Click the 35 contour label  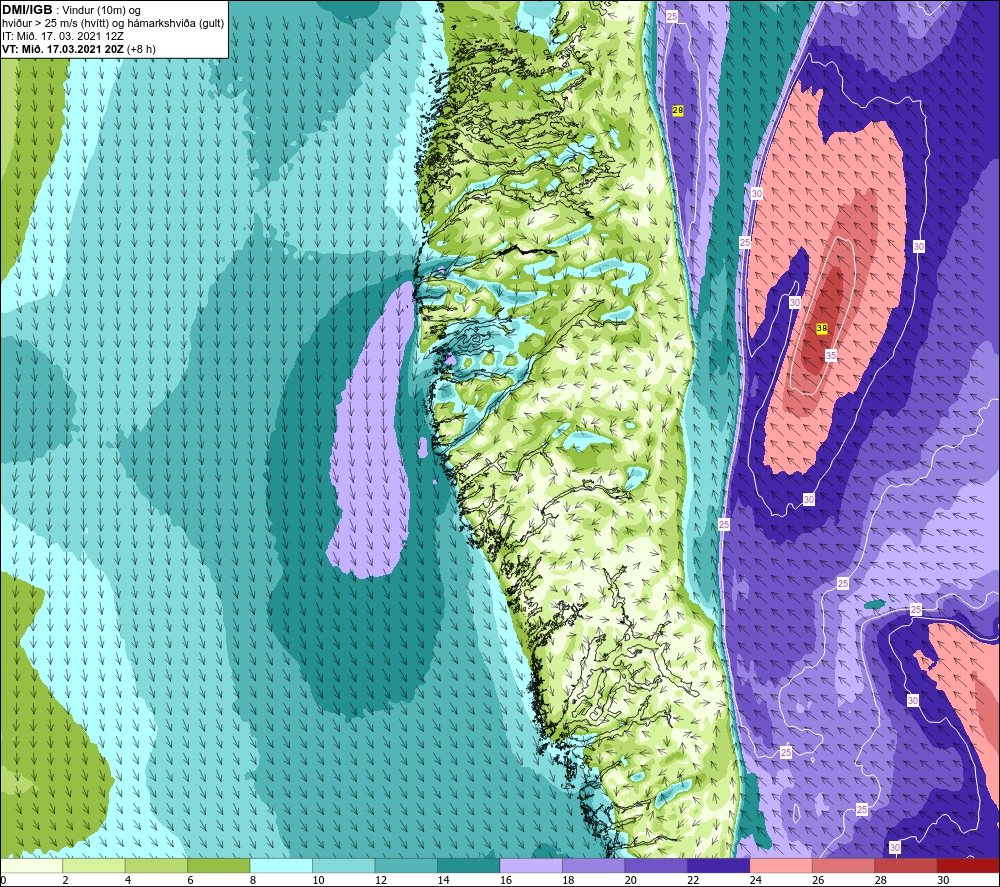[830, 355]
